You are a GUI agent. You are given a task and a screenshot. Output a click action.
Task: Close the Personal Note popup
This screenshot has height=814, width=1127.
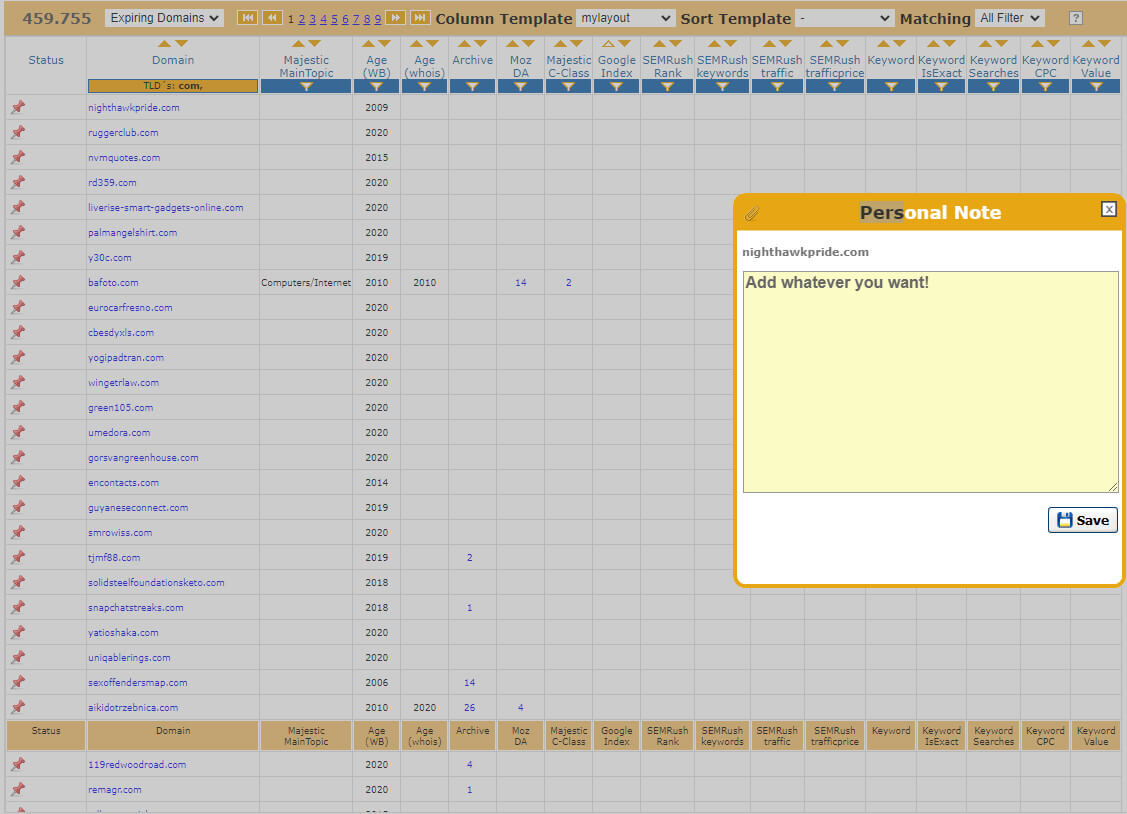1108,209
